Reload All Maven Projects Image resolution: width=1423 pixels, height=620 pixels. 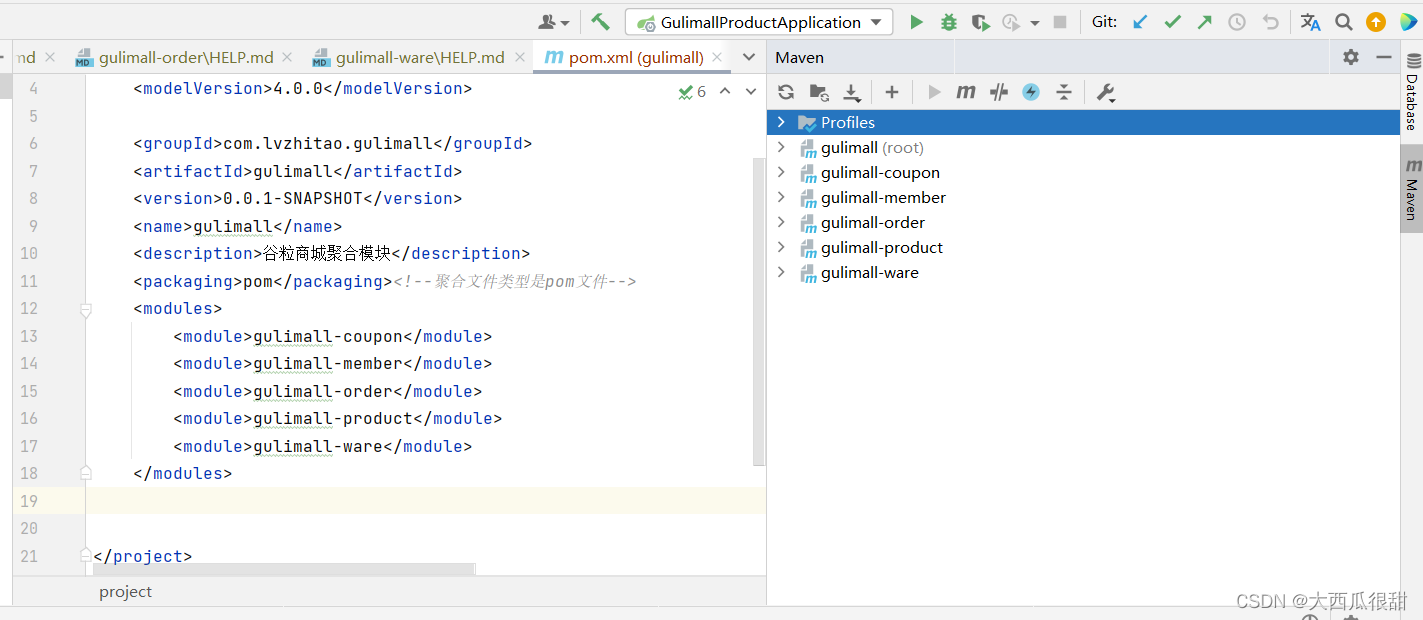coord(786,92)
